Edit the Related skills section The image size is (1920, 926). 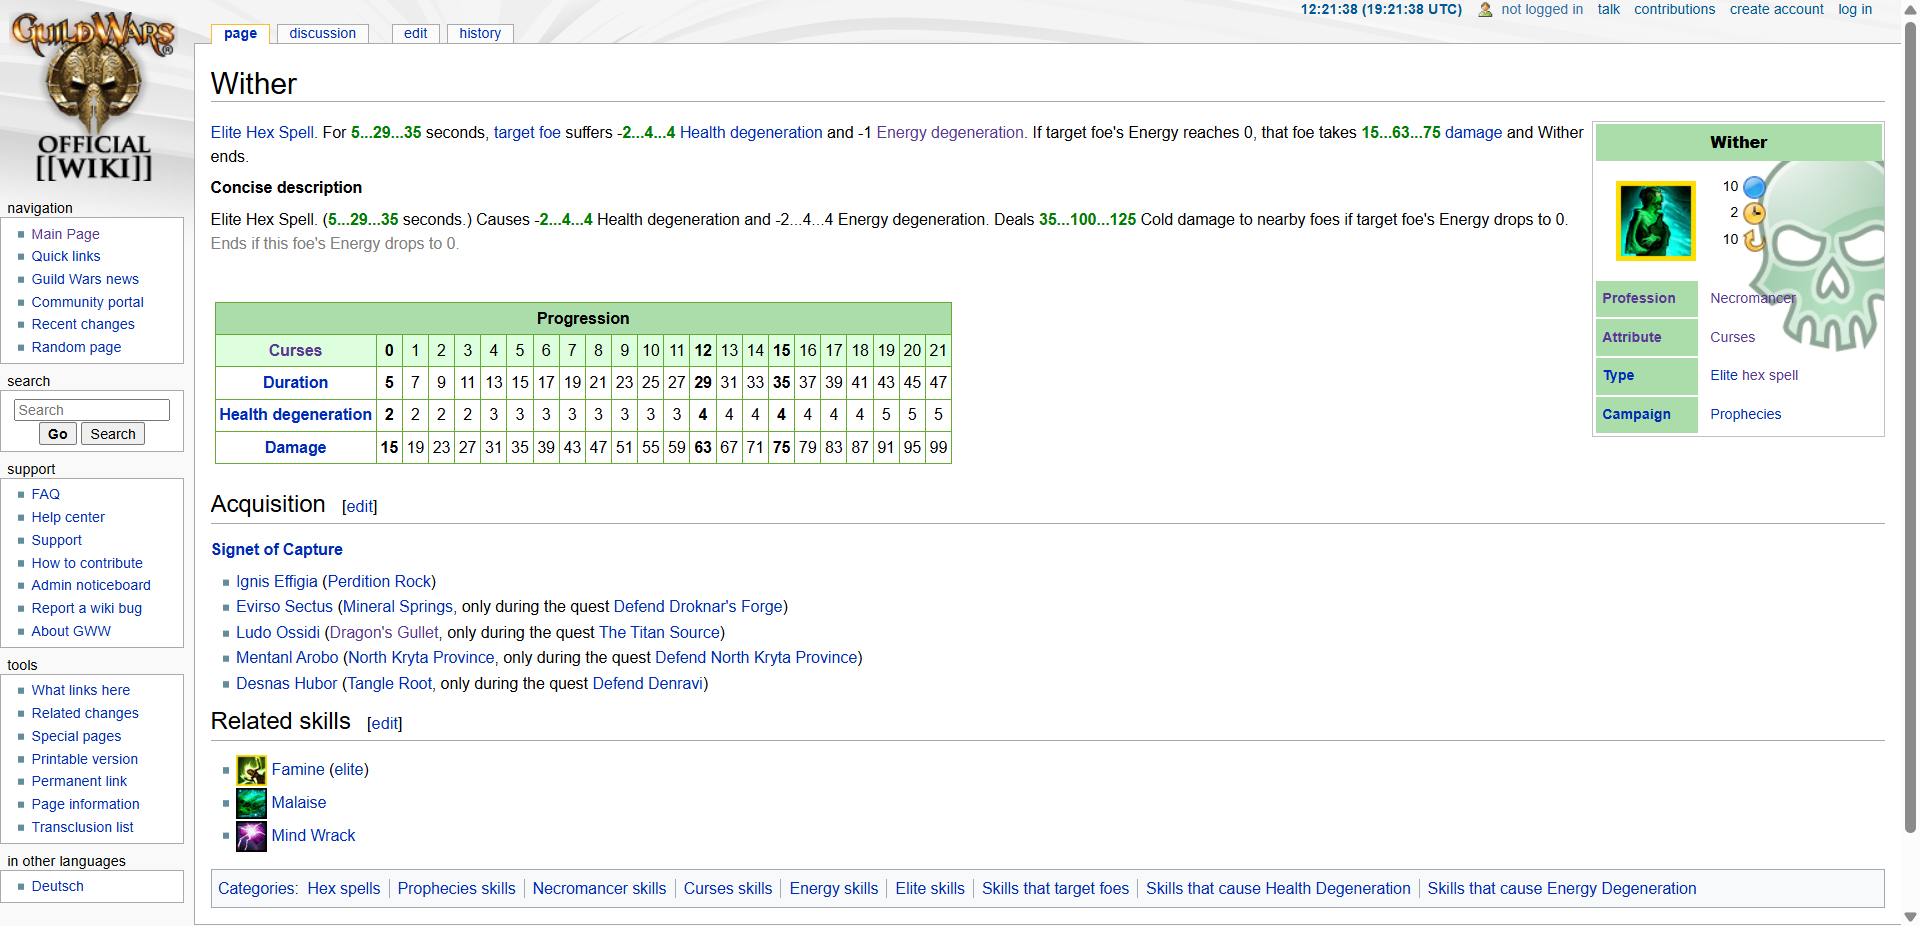pos(385,724)
